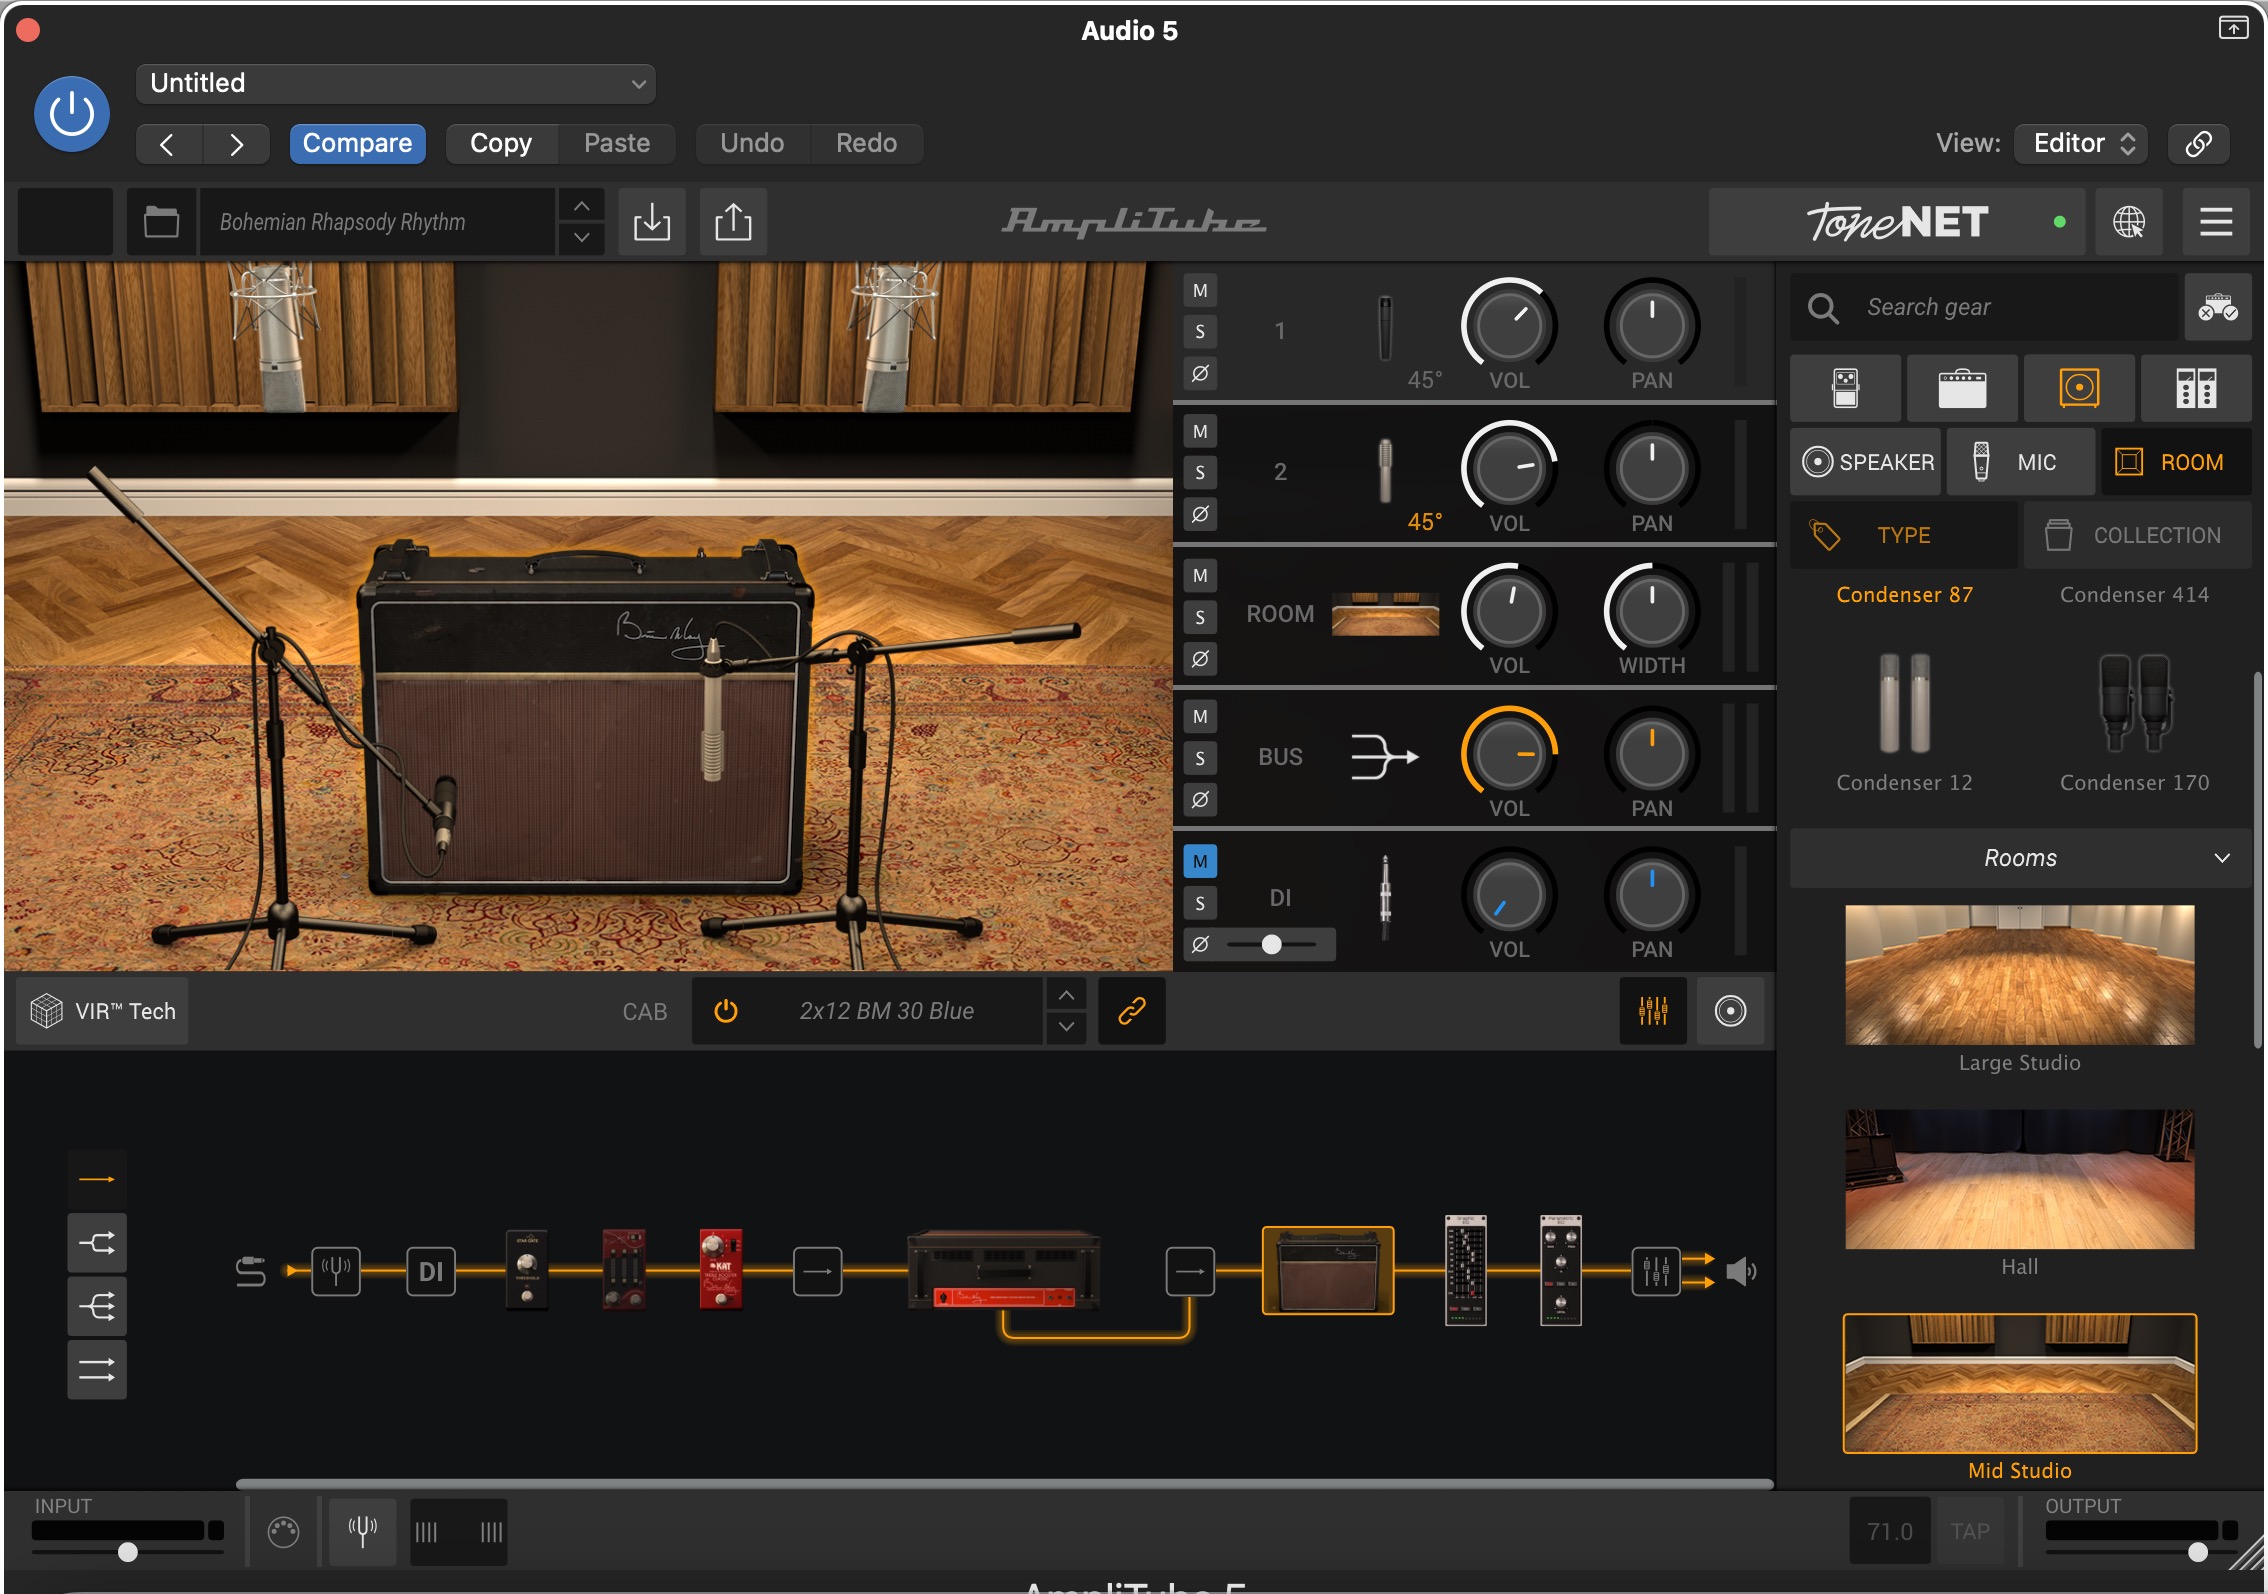The height and width of the screenshot is (1594, 2268).
Task: Toggle the plugin power bypass button
Action: pyautogui.click(x=72, y=114)
